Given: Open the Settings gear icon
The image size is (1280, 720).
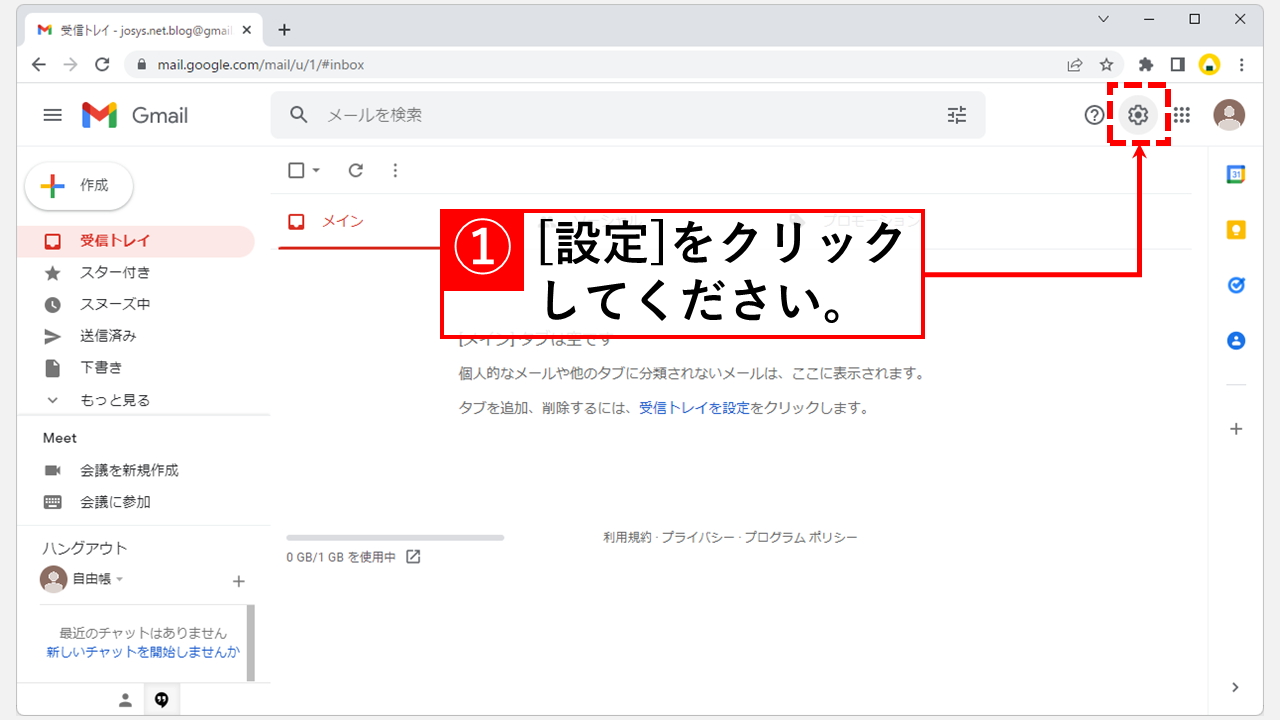Looking at the screenshot, I should pos(1137,115).
